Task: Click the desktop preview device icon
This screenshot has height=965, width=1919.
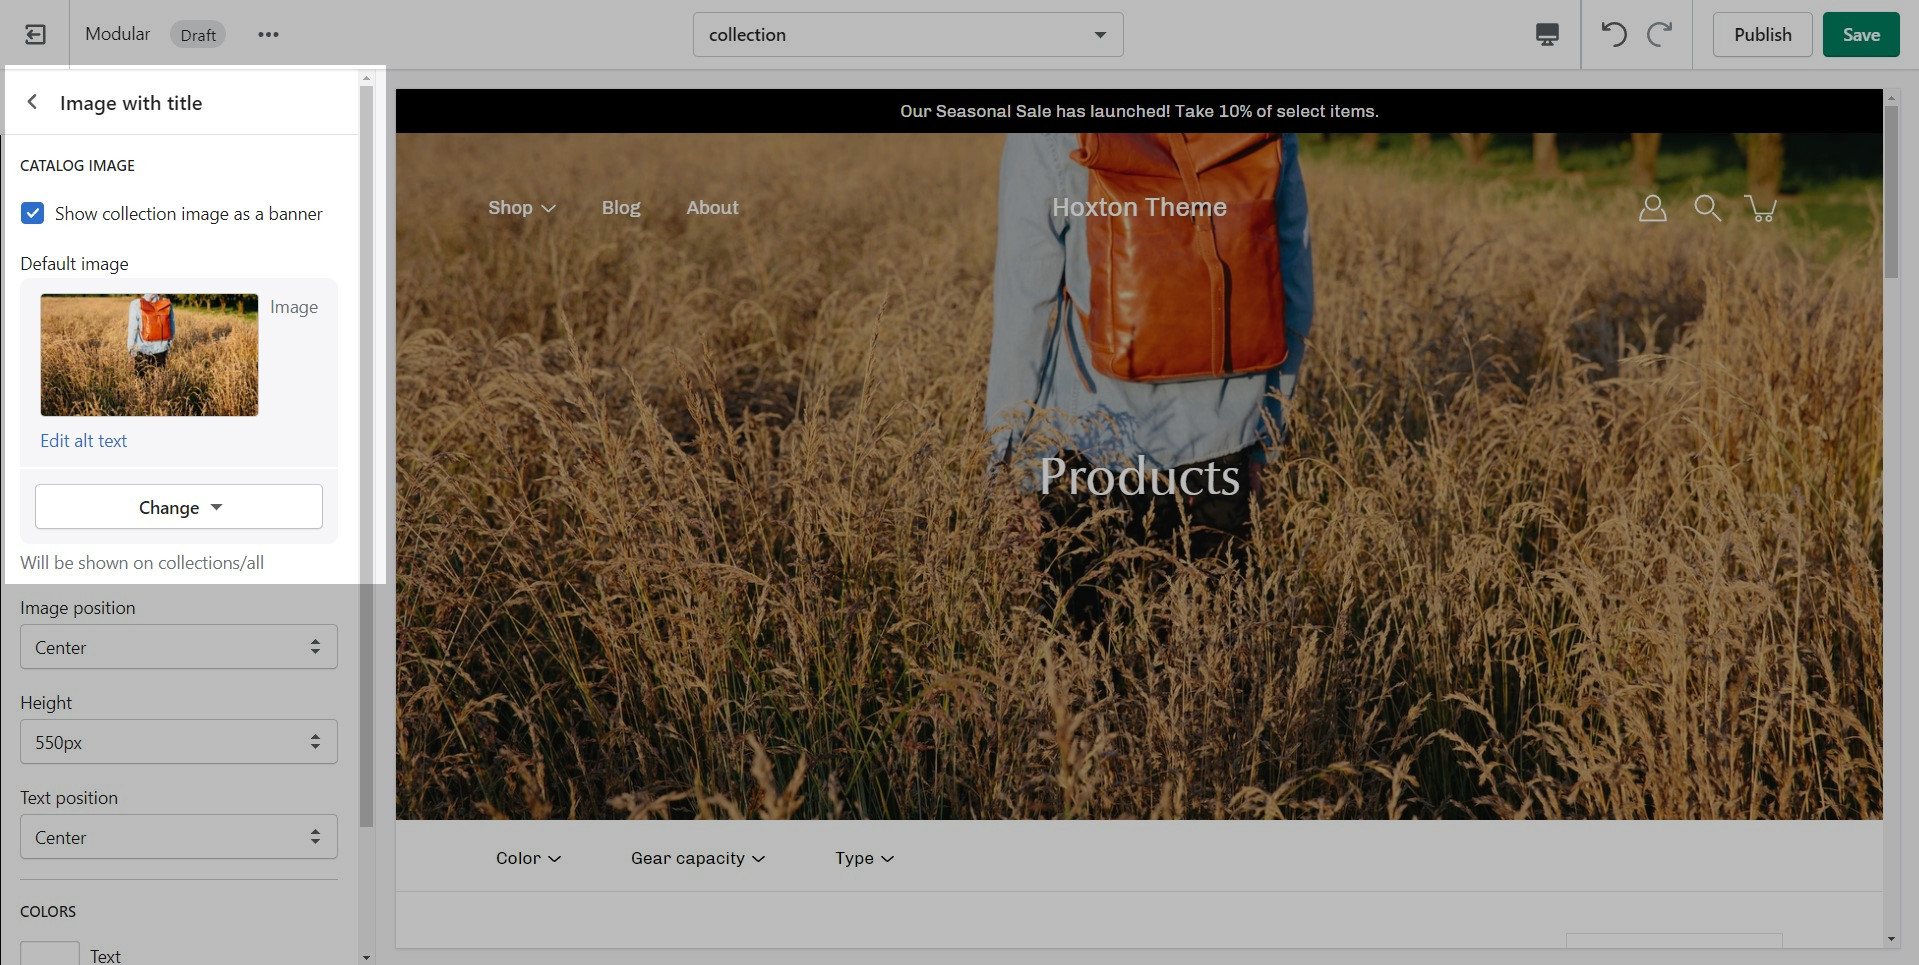Action: [x=1547, y=35]
